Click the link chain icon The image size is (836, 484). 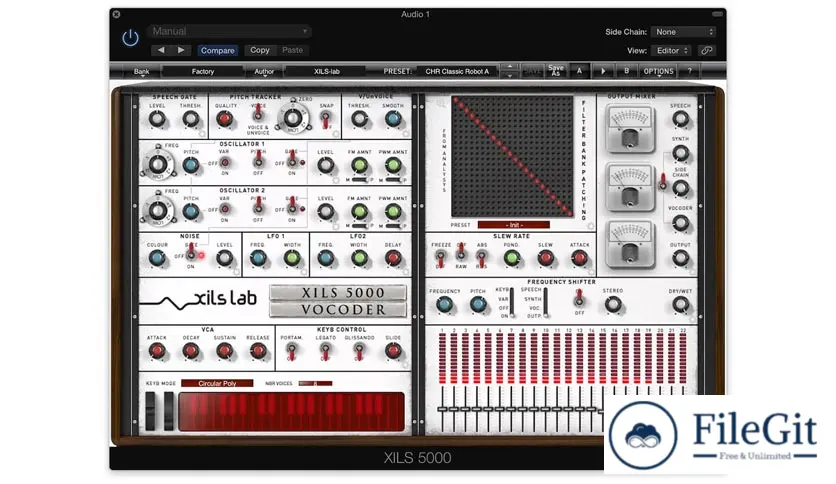[706, 51]
